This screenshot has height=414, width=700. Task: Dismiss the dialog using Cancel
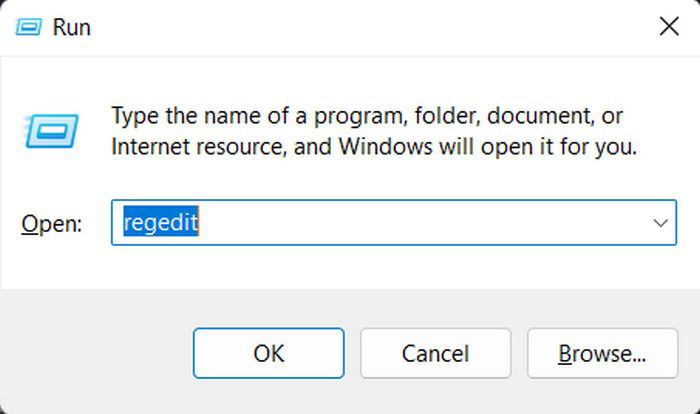pyautogui.click(x=436, y=353)
